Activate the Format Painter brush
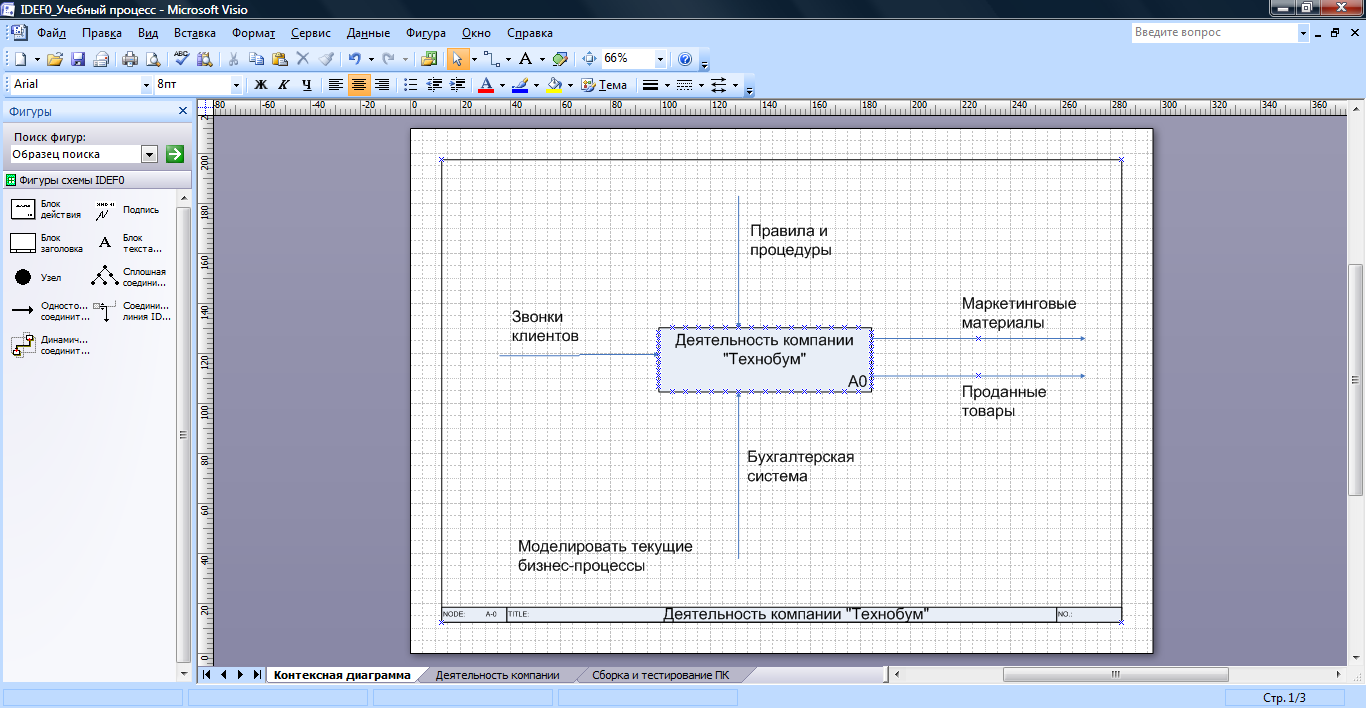Screen dimensions: 1366x708 tap(326, 59)
